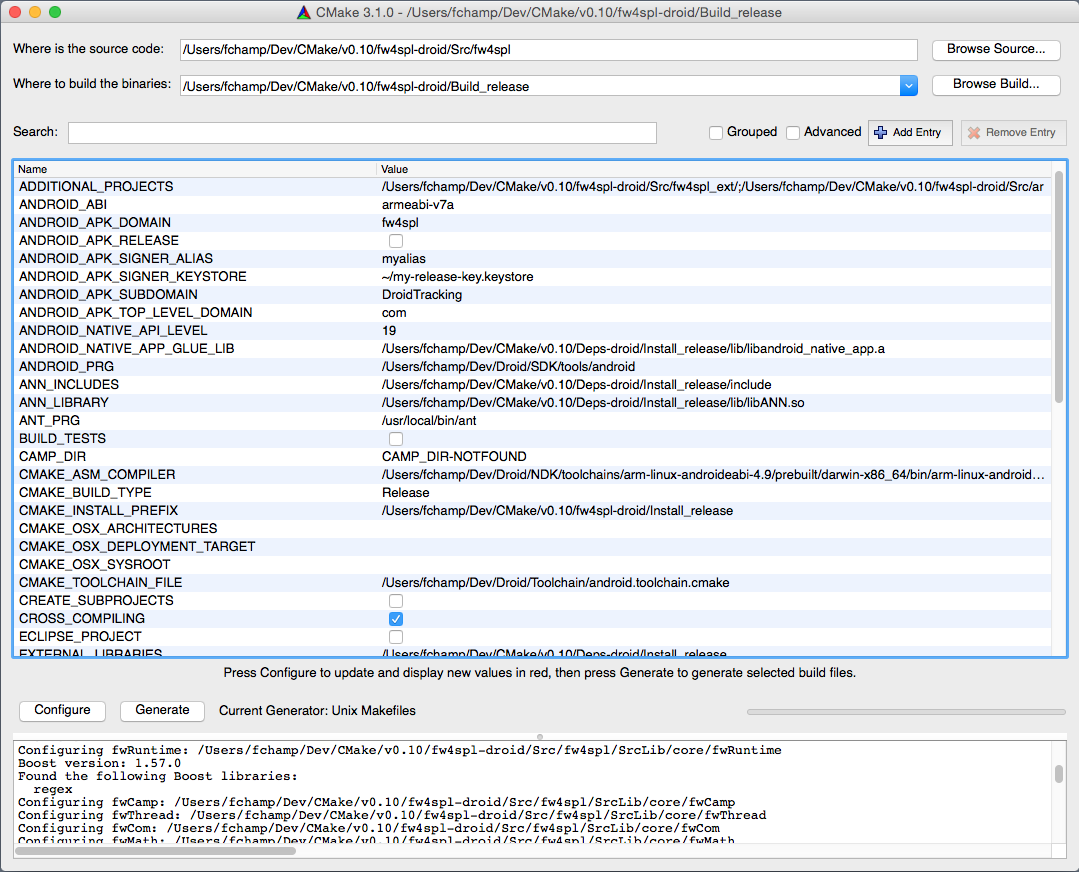The height and width of the screenshot is (872, 1079).
Task: Click the libANN.so library path value
Action: [593, 403]
